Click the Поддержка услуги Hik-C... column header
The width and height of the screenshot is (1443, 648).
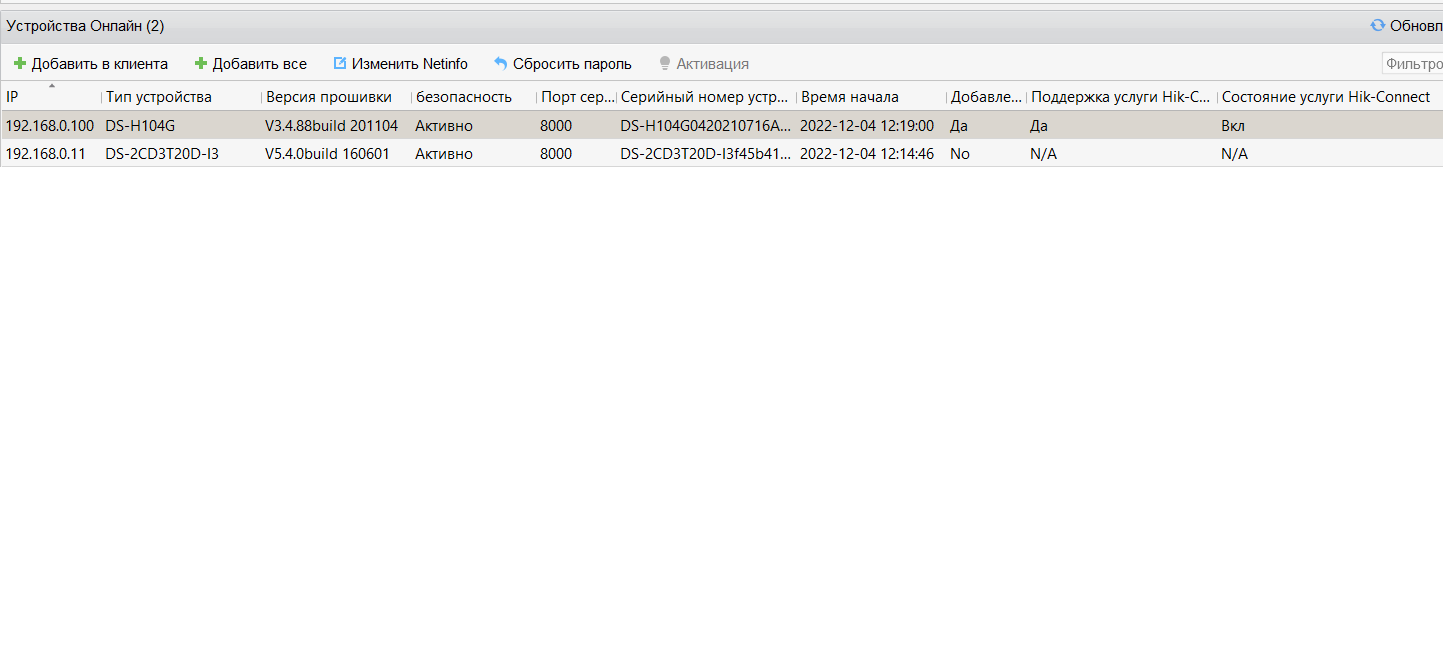pos(1120,97)
